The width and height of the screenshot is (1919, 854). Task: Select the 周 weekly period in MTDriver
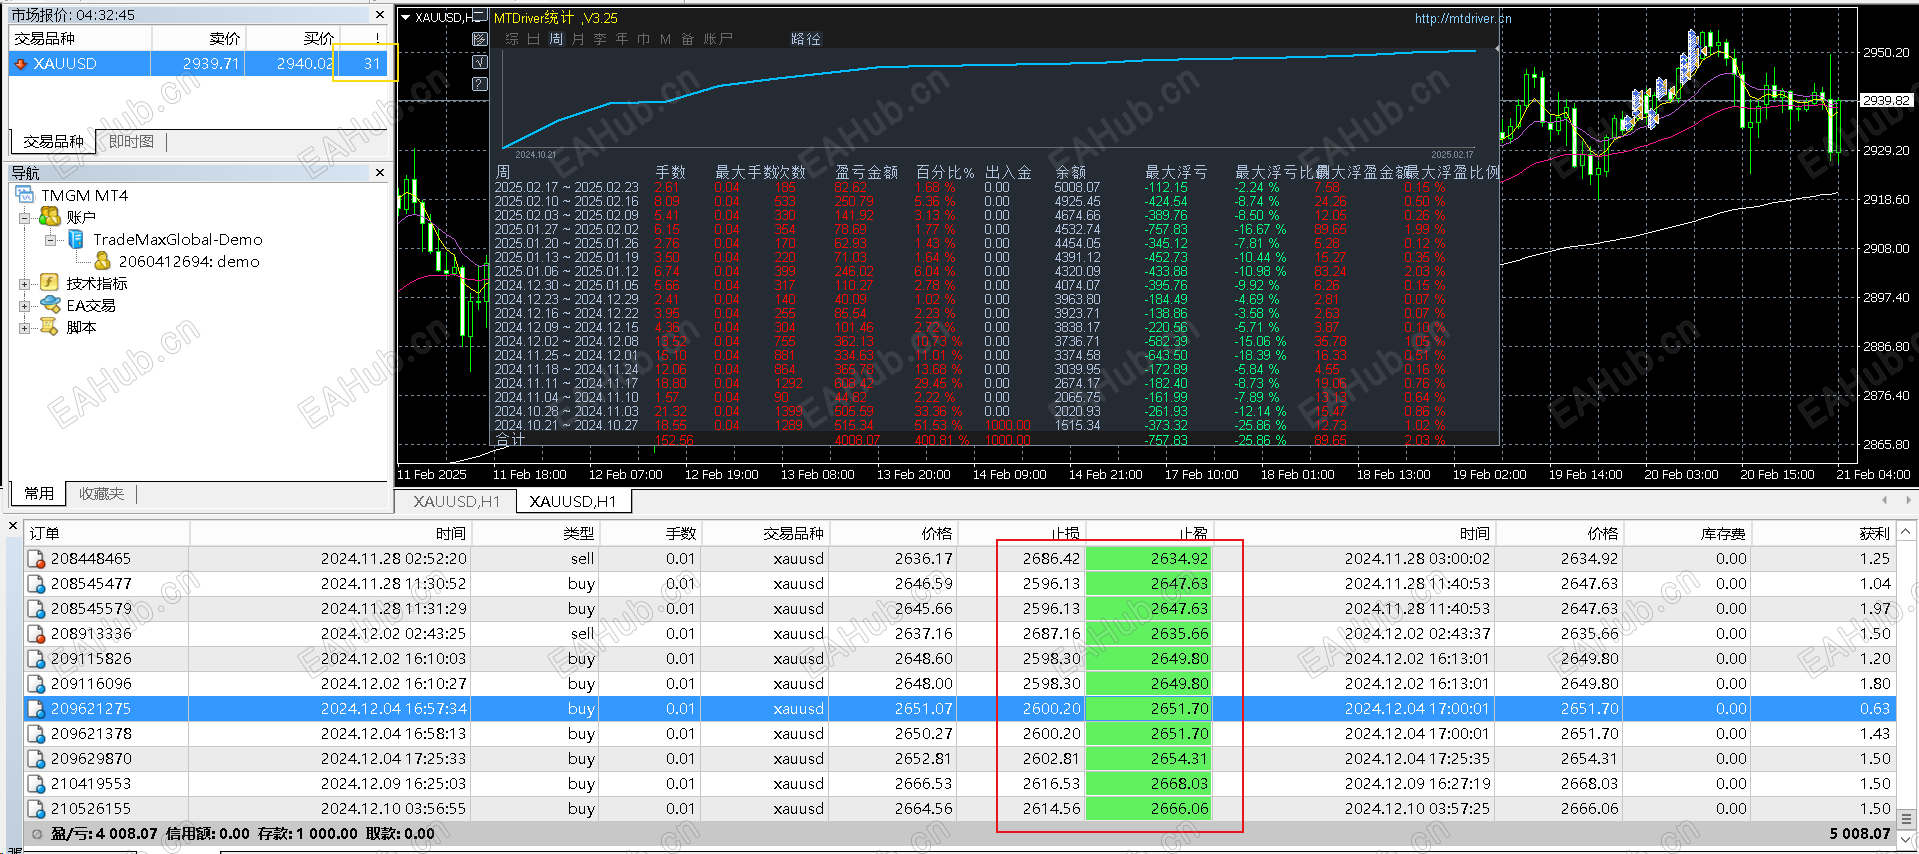[555, 39]
